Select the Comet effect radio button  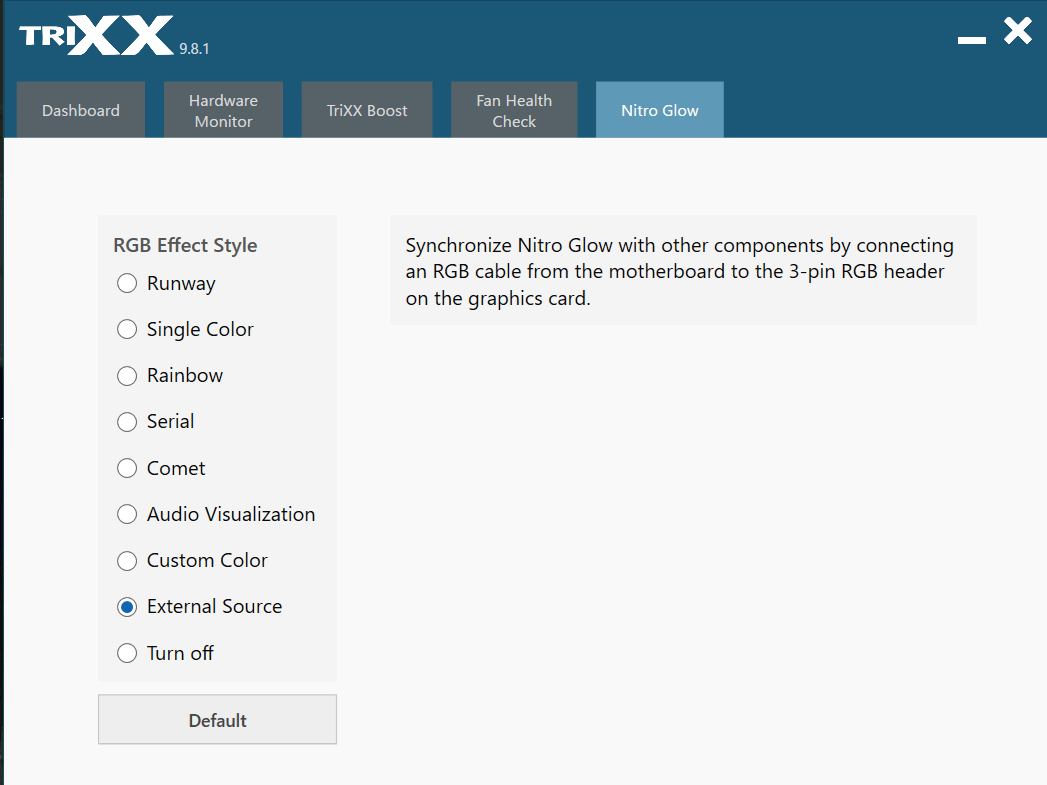click(x=127, y=468)
